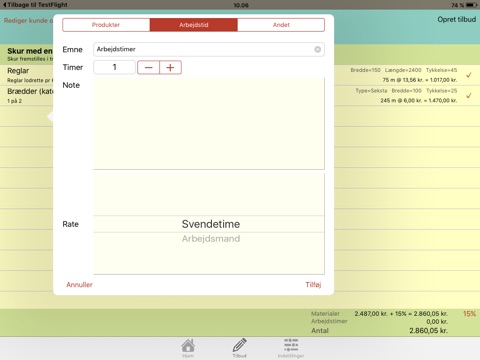Toggle checkmark on the Reglar row
The height and width of the screenshot is (360, 480).
tap(469, 75)
